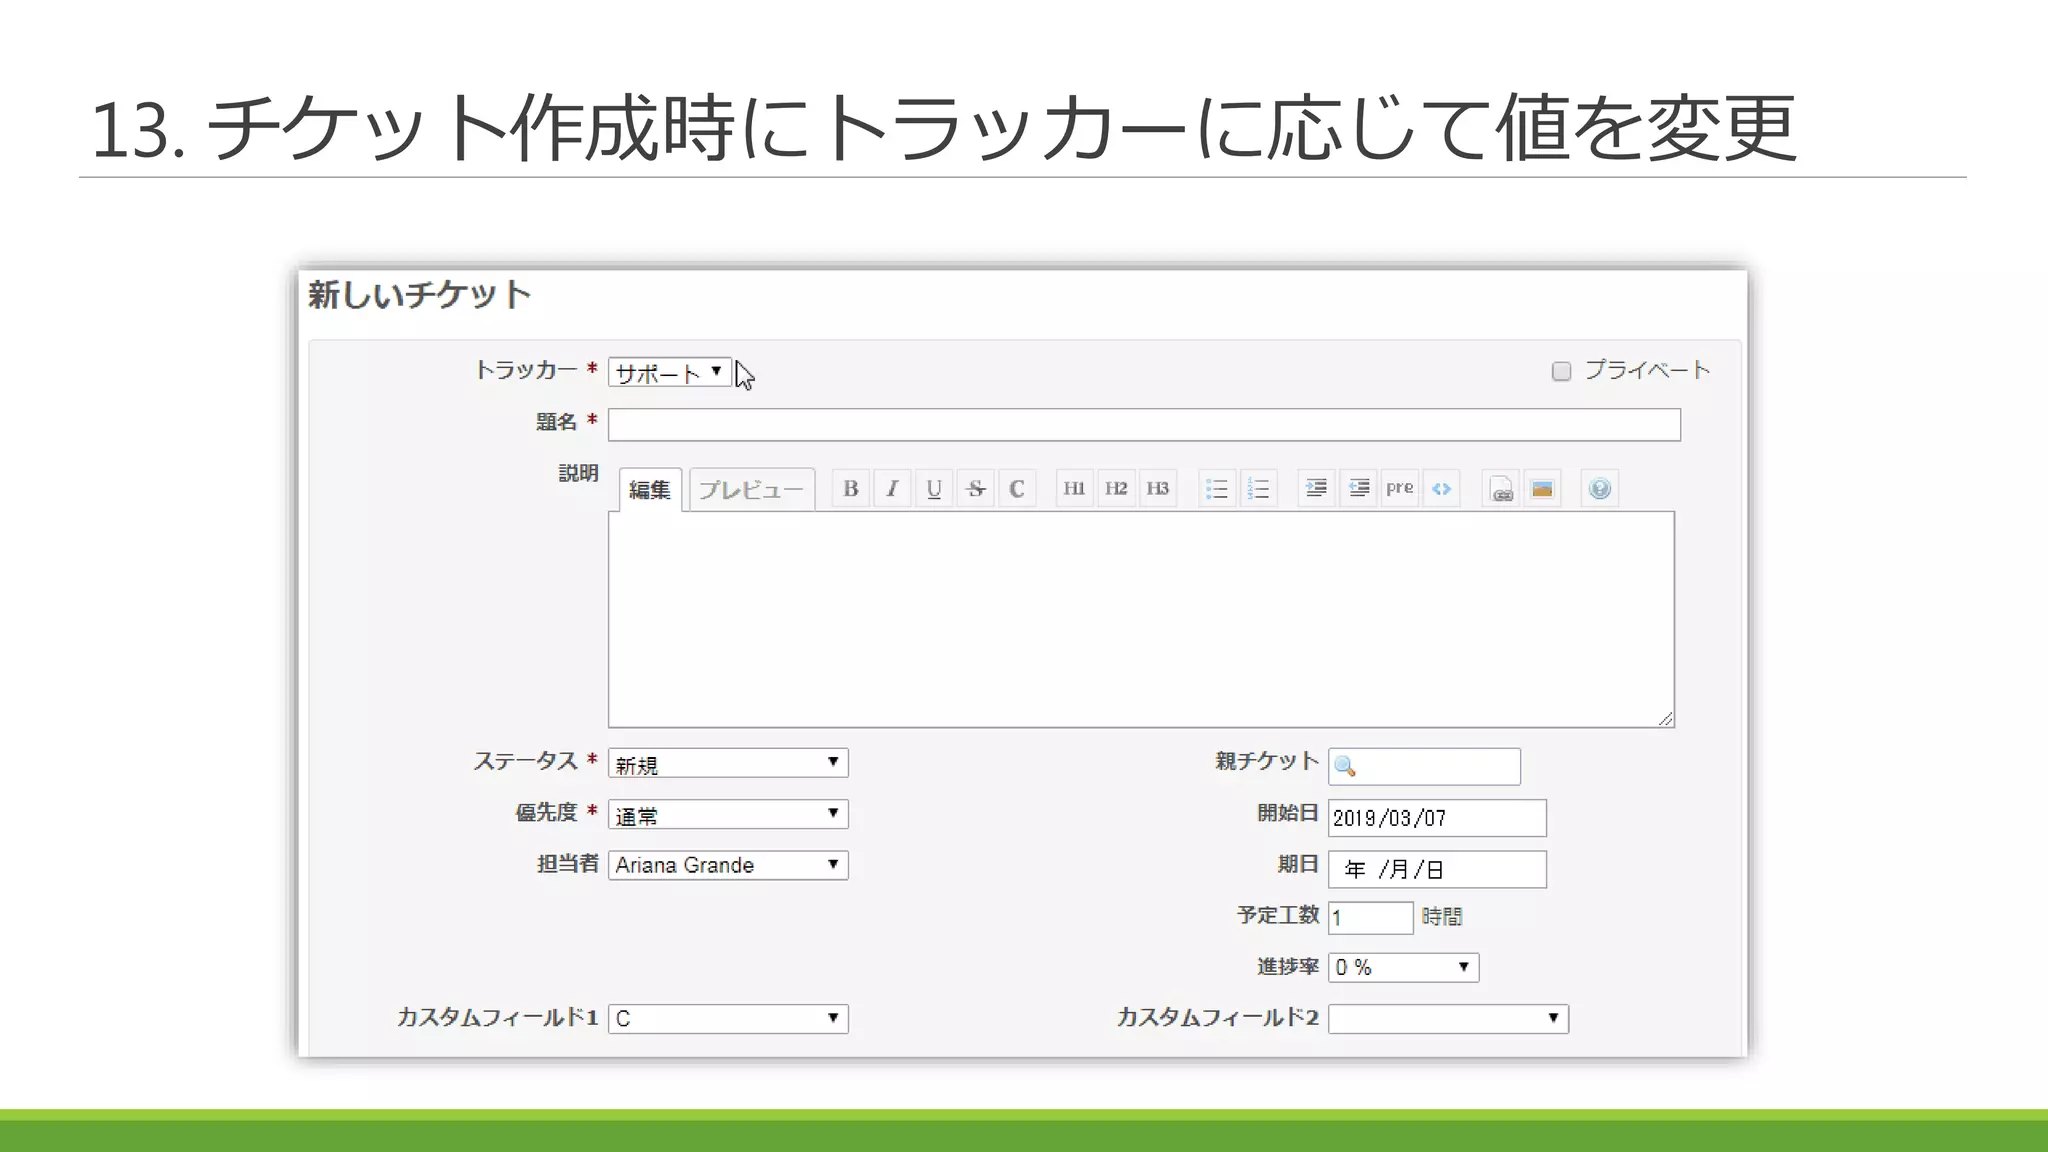Insert heading level 3 via H3
This screenshot has width=2048, height=1152.
tap(1158, 489)
